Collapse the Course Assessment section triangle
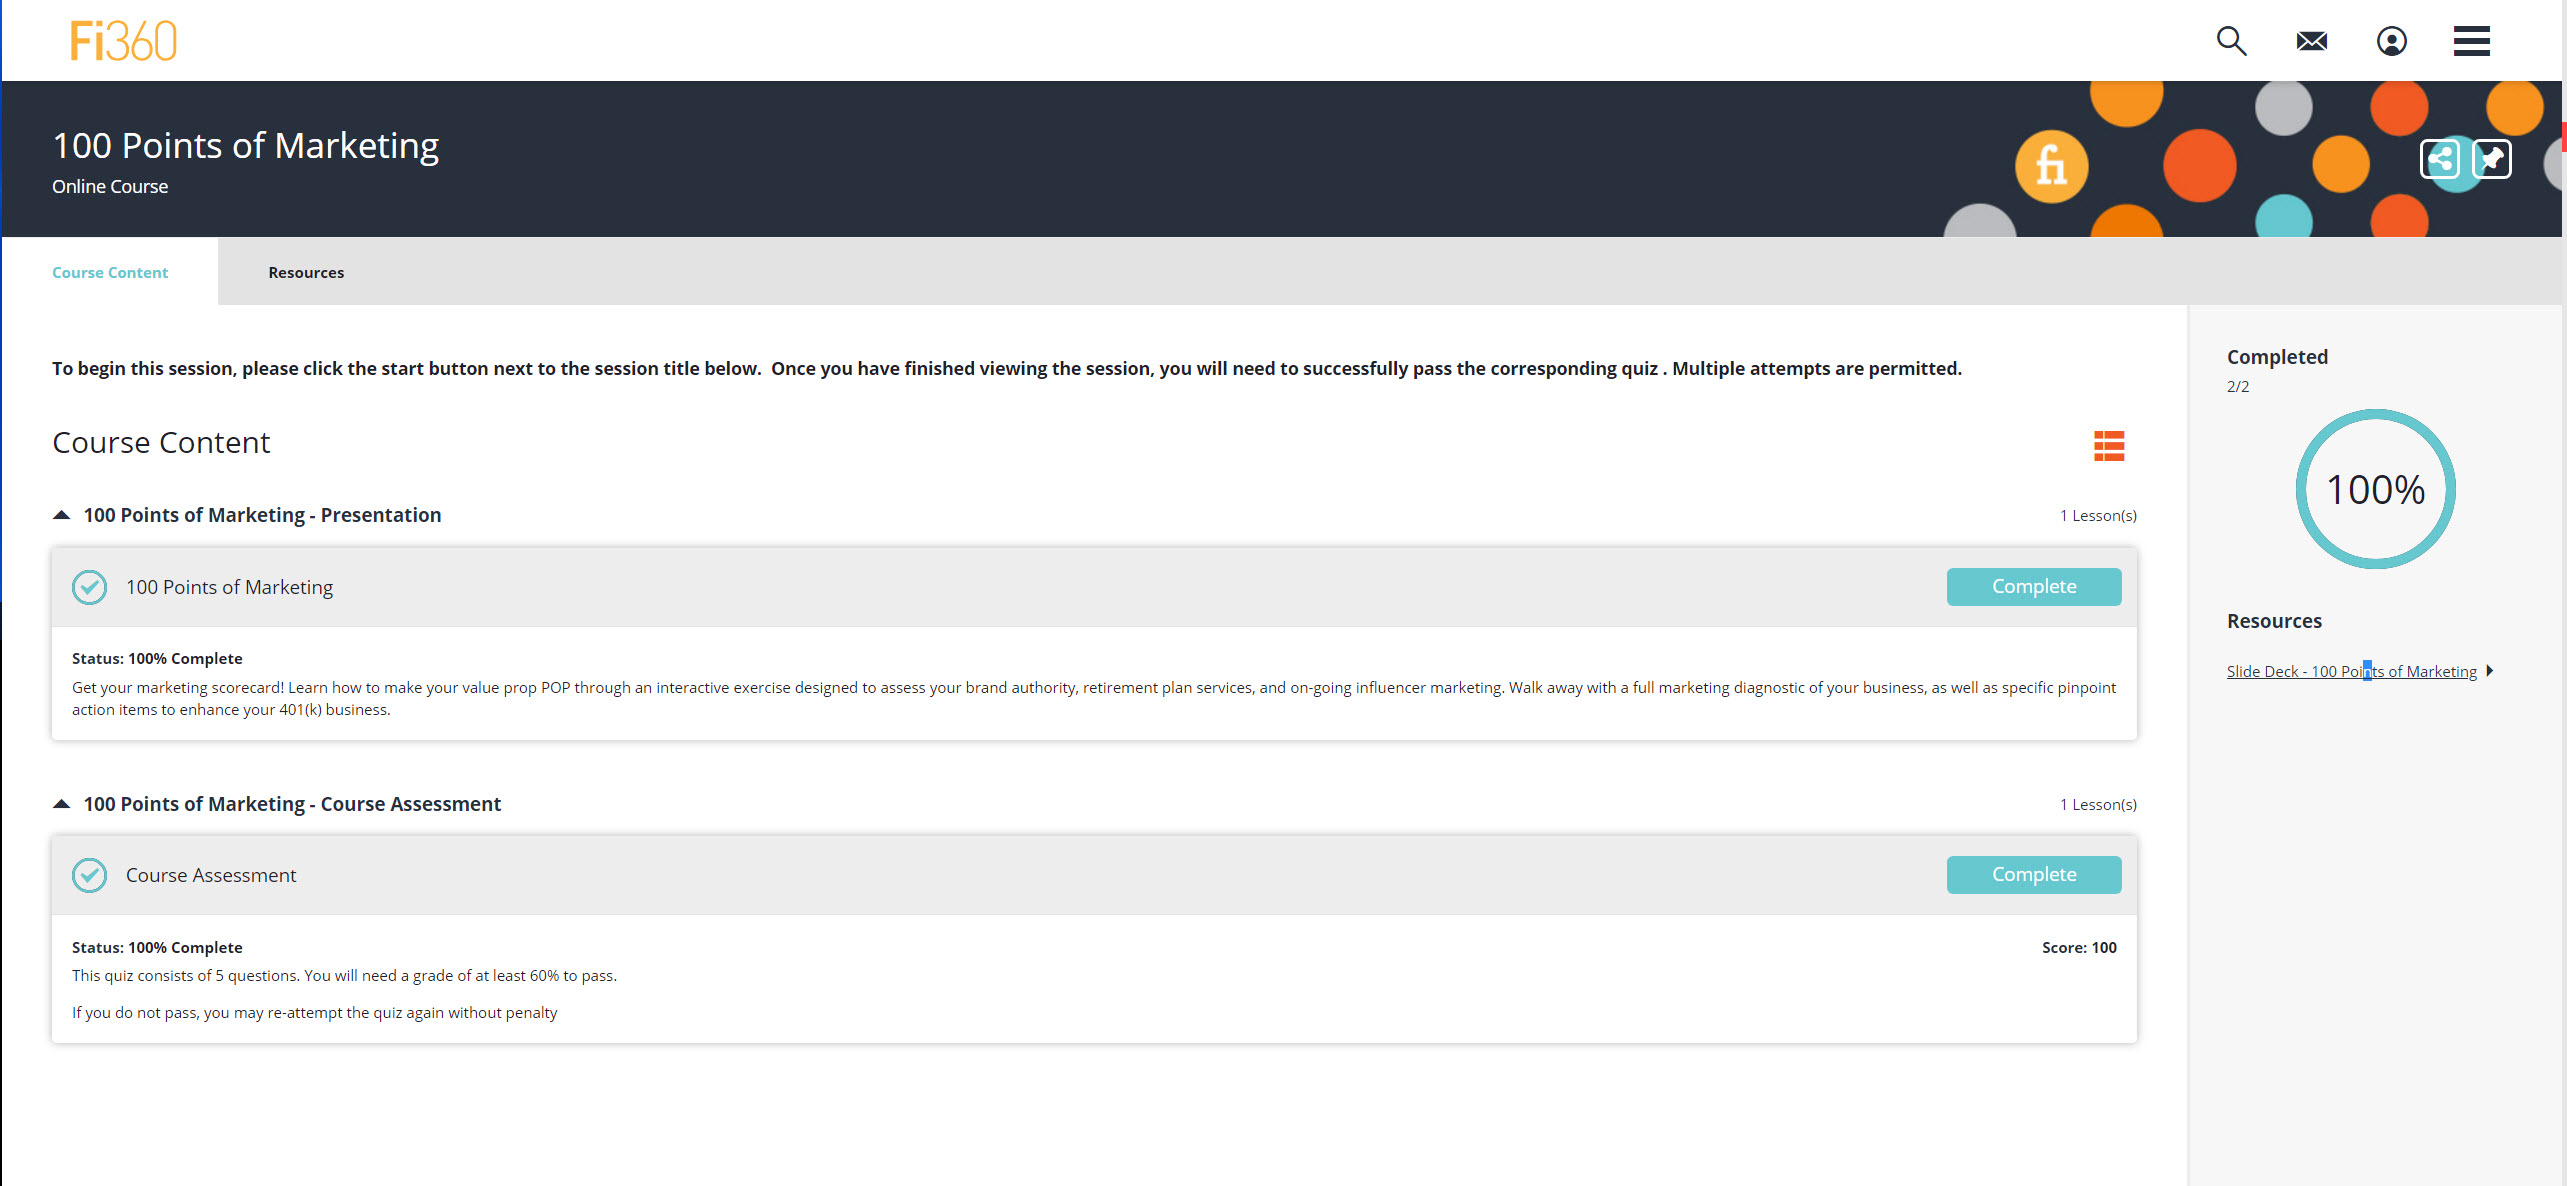This screenshot has height=1186, width=2567. [x=61, y=804]
